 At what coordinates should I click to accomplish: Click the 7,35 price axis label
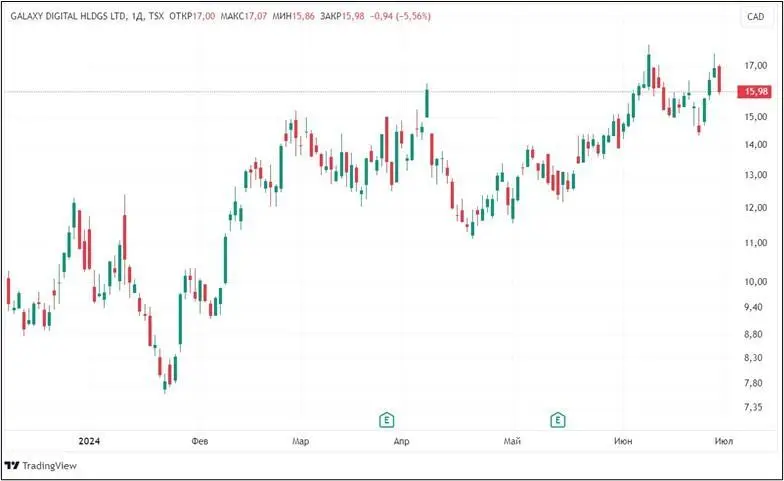point(755,407)
